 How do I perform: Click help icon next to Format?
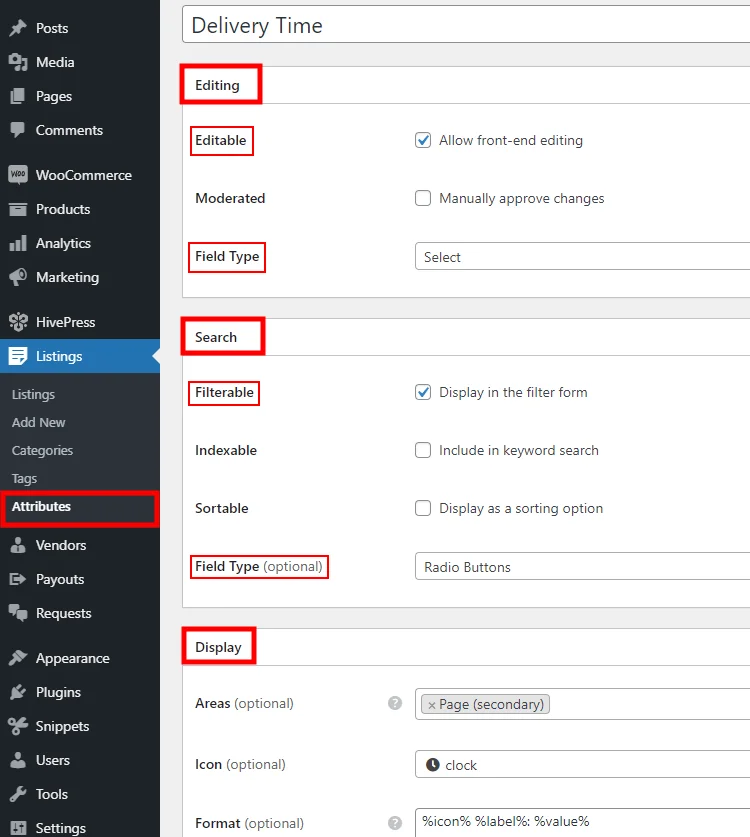(x=395, y=823)
